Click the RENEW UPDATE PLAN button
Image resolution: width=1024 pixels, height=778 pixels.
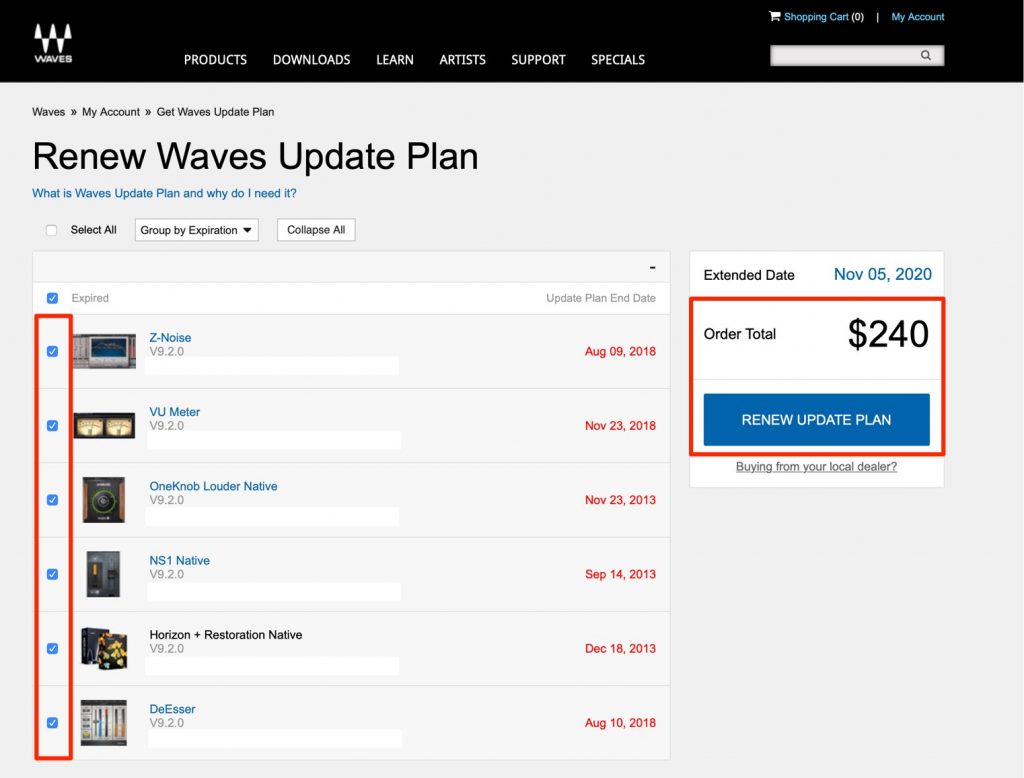[x=817, y=419]
